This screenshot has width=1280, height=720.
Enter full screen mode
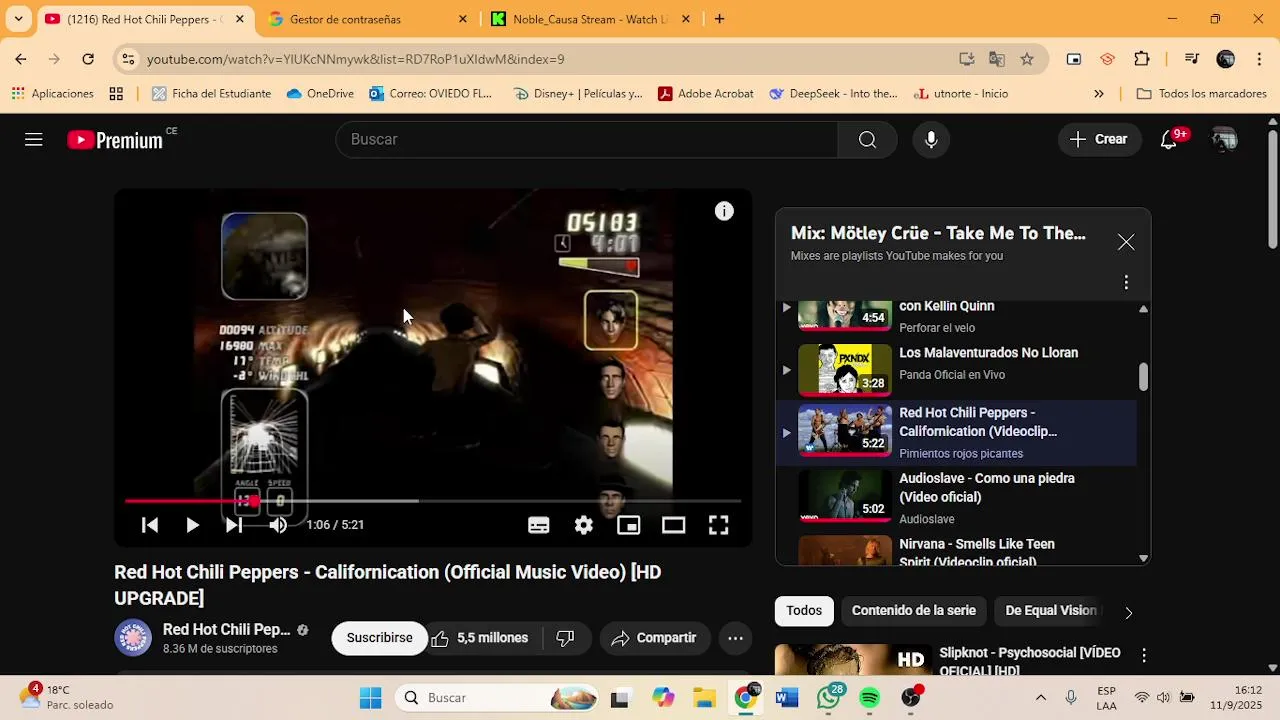tap(719, 525)
